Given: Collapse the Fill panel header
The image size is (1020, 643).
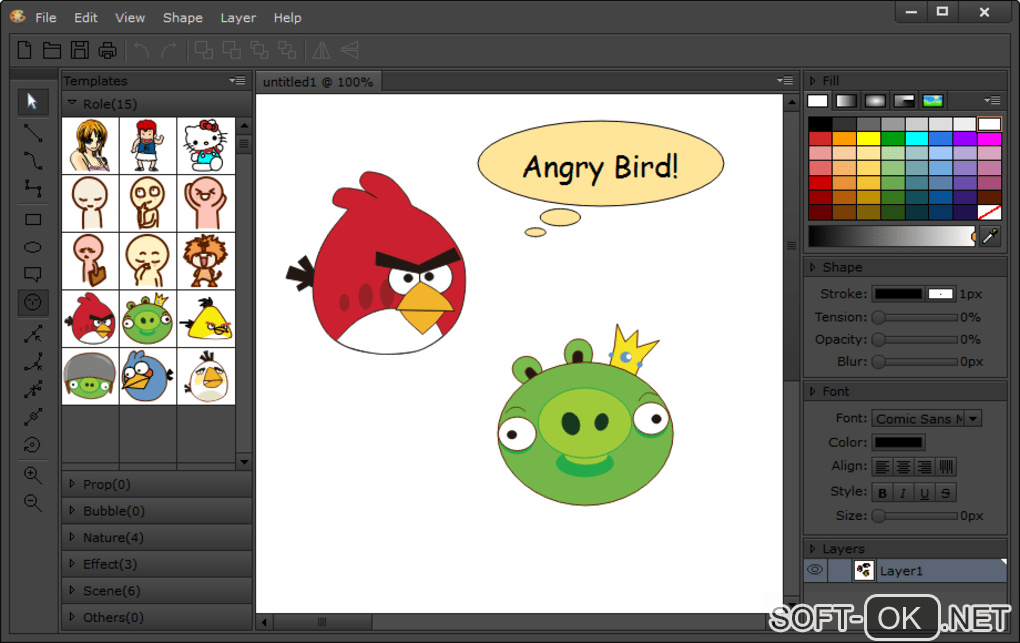Looking at the screenshot, I should pos(906,81).
